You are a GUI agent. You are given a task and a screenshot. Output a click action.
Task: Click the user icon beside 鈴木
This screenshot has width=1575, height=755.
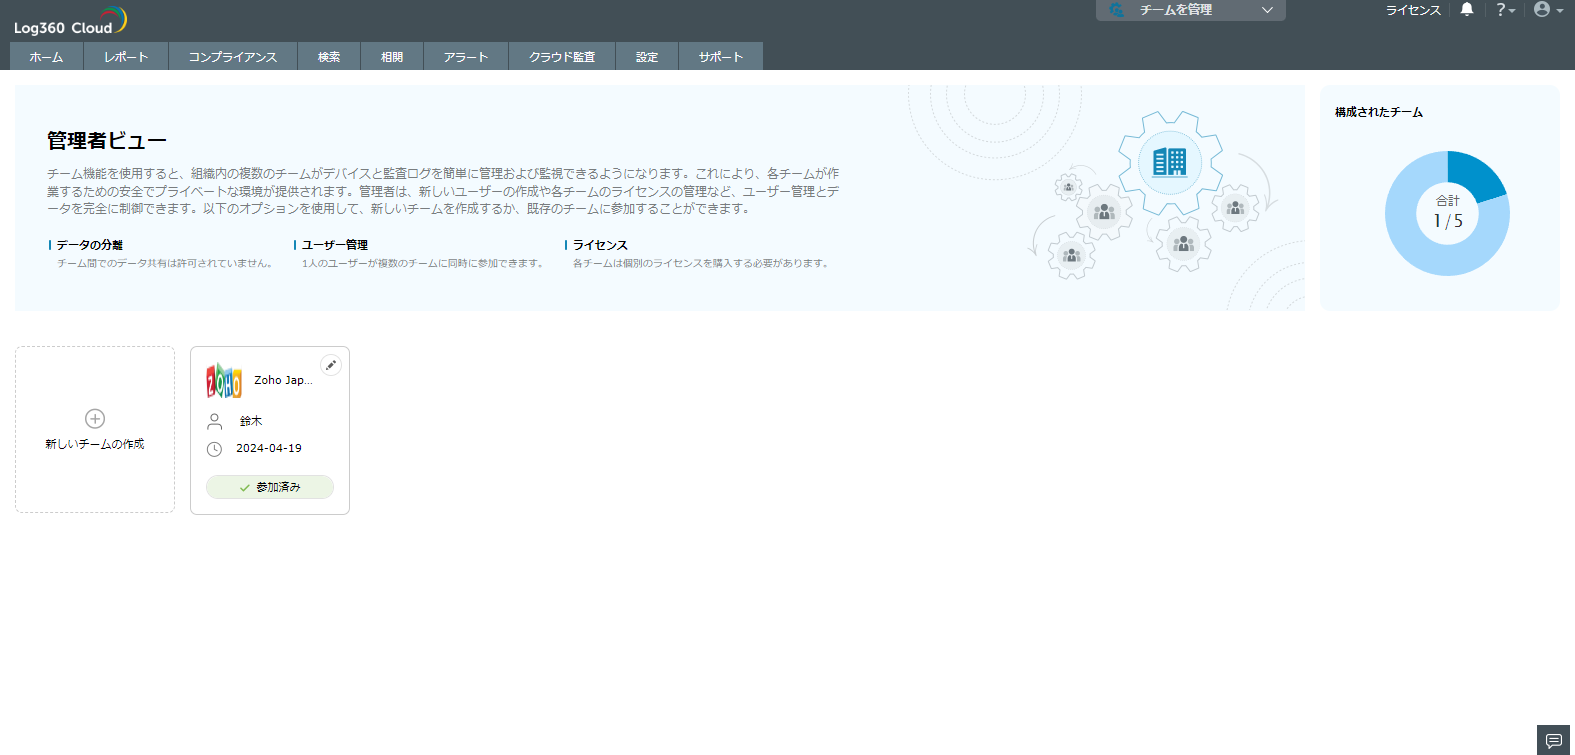coord(214,421)
